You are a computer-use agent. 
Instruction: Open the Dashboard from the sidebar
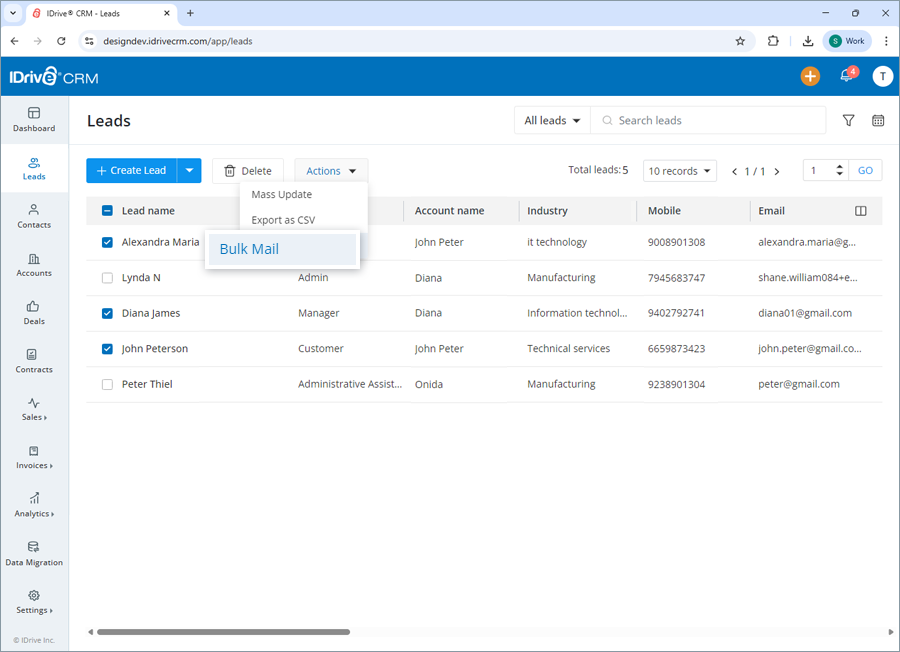[33, 120]
